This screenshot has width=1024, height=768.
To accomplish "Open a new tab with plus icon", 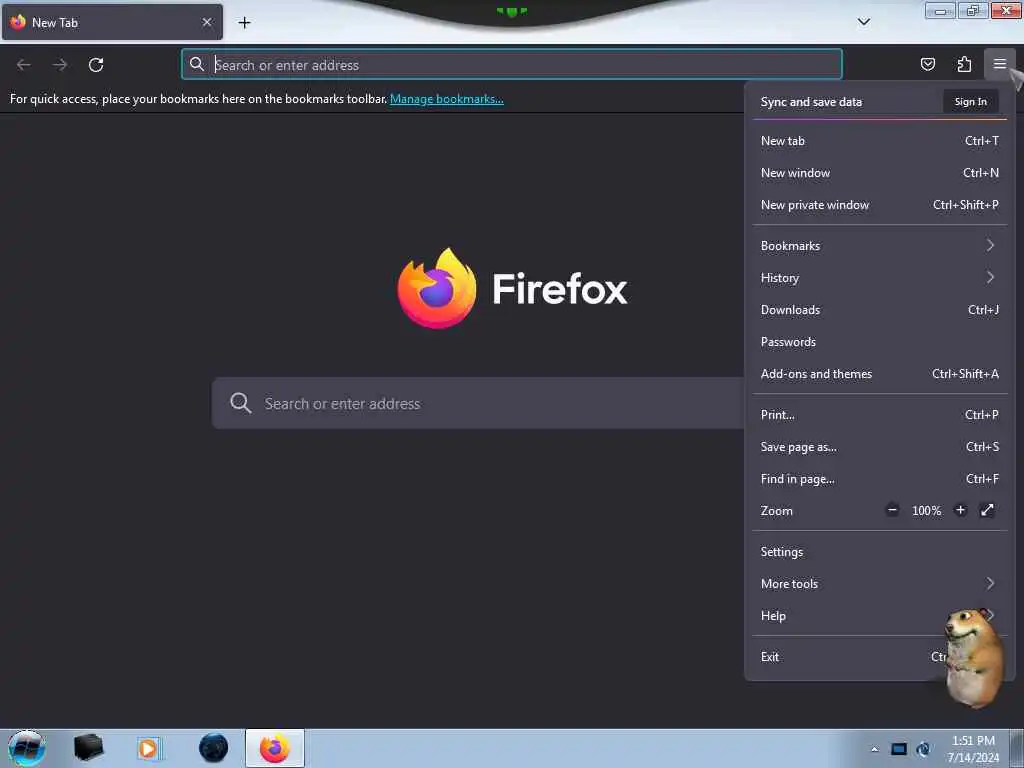I will tap(244, 22).
